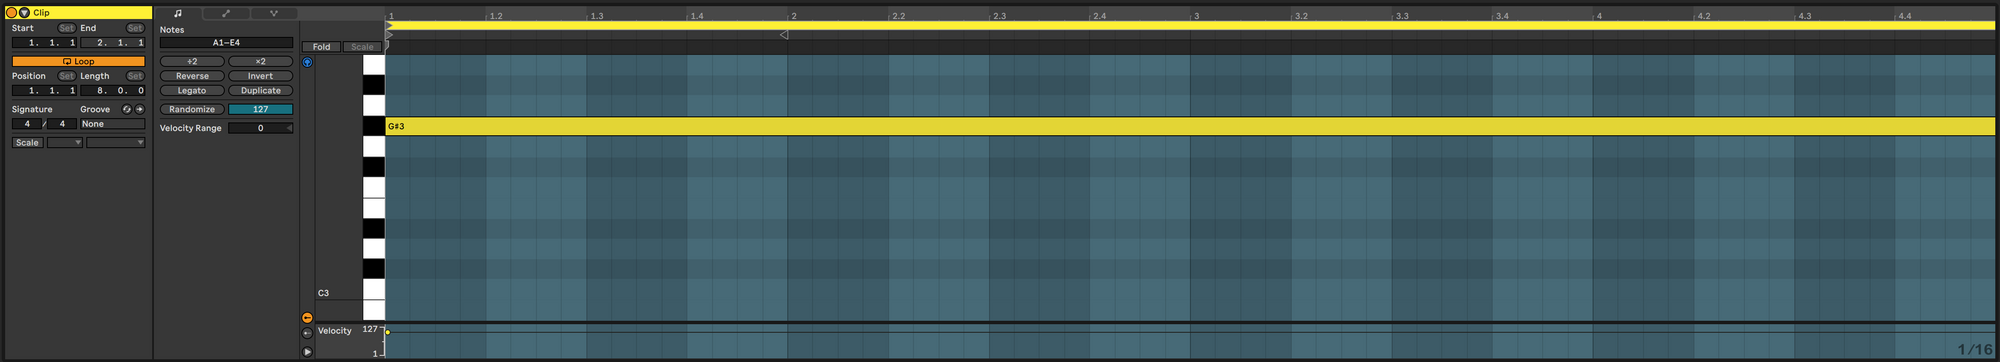Toggle the clip Scale button in Clip panel
The image size is (2000, 362).
27,143
